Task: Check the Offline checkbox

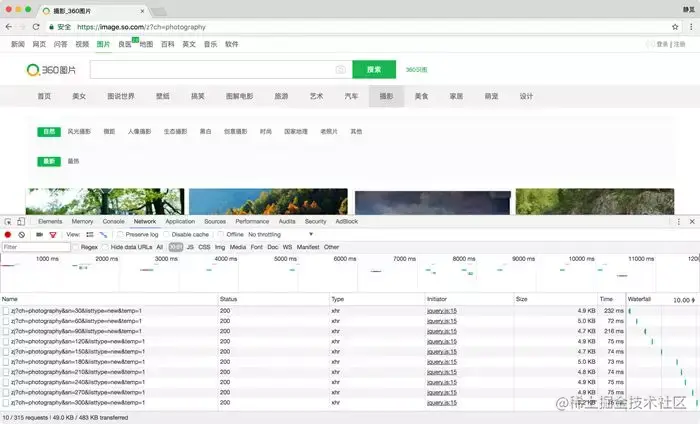Action: pos(221,234)
